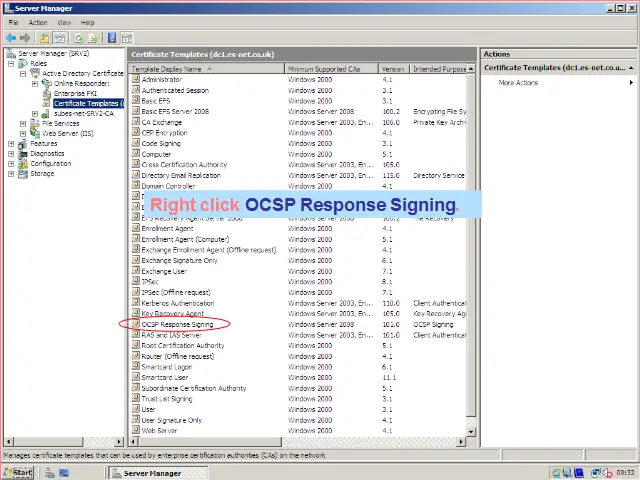
Task: Click the Kerberos Authentication template icon
Action: point(136,303)
